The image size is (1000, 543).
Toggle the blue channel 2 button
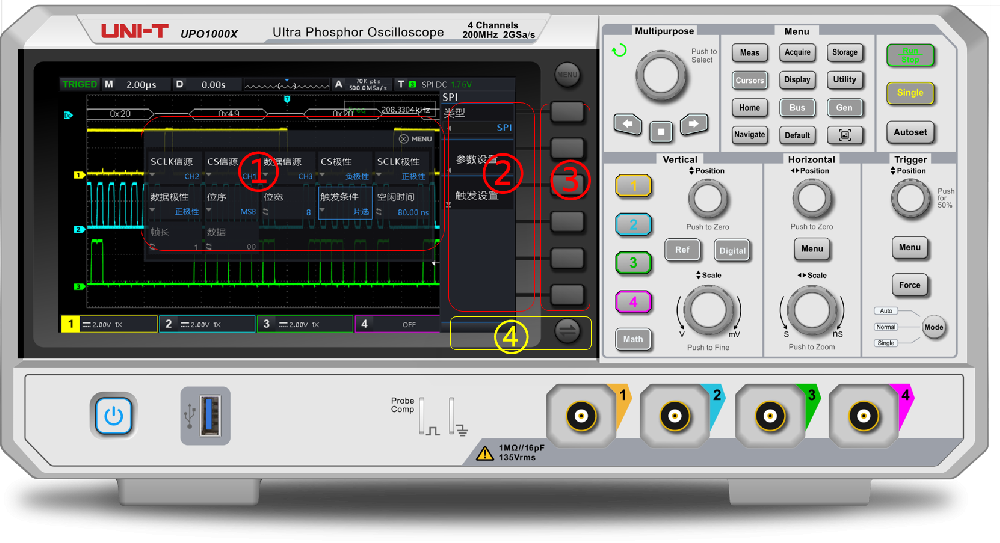pos(632,225)
